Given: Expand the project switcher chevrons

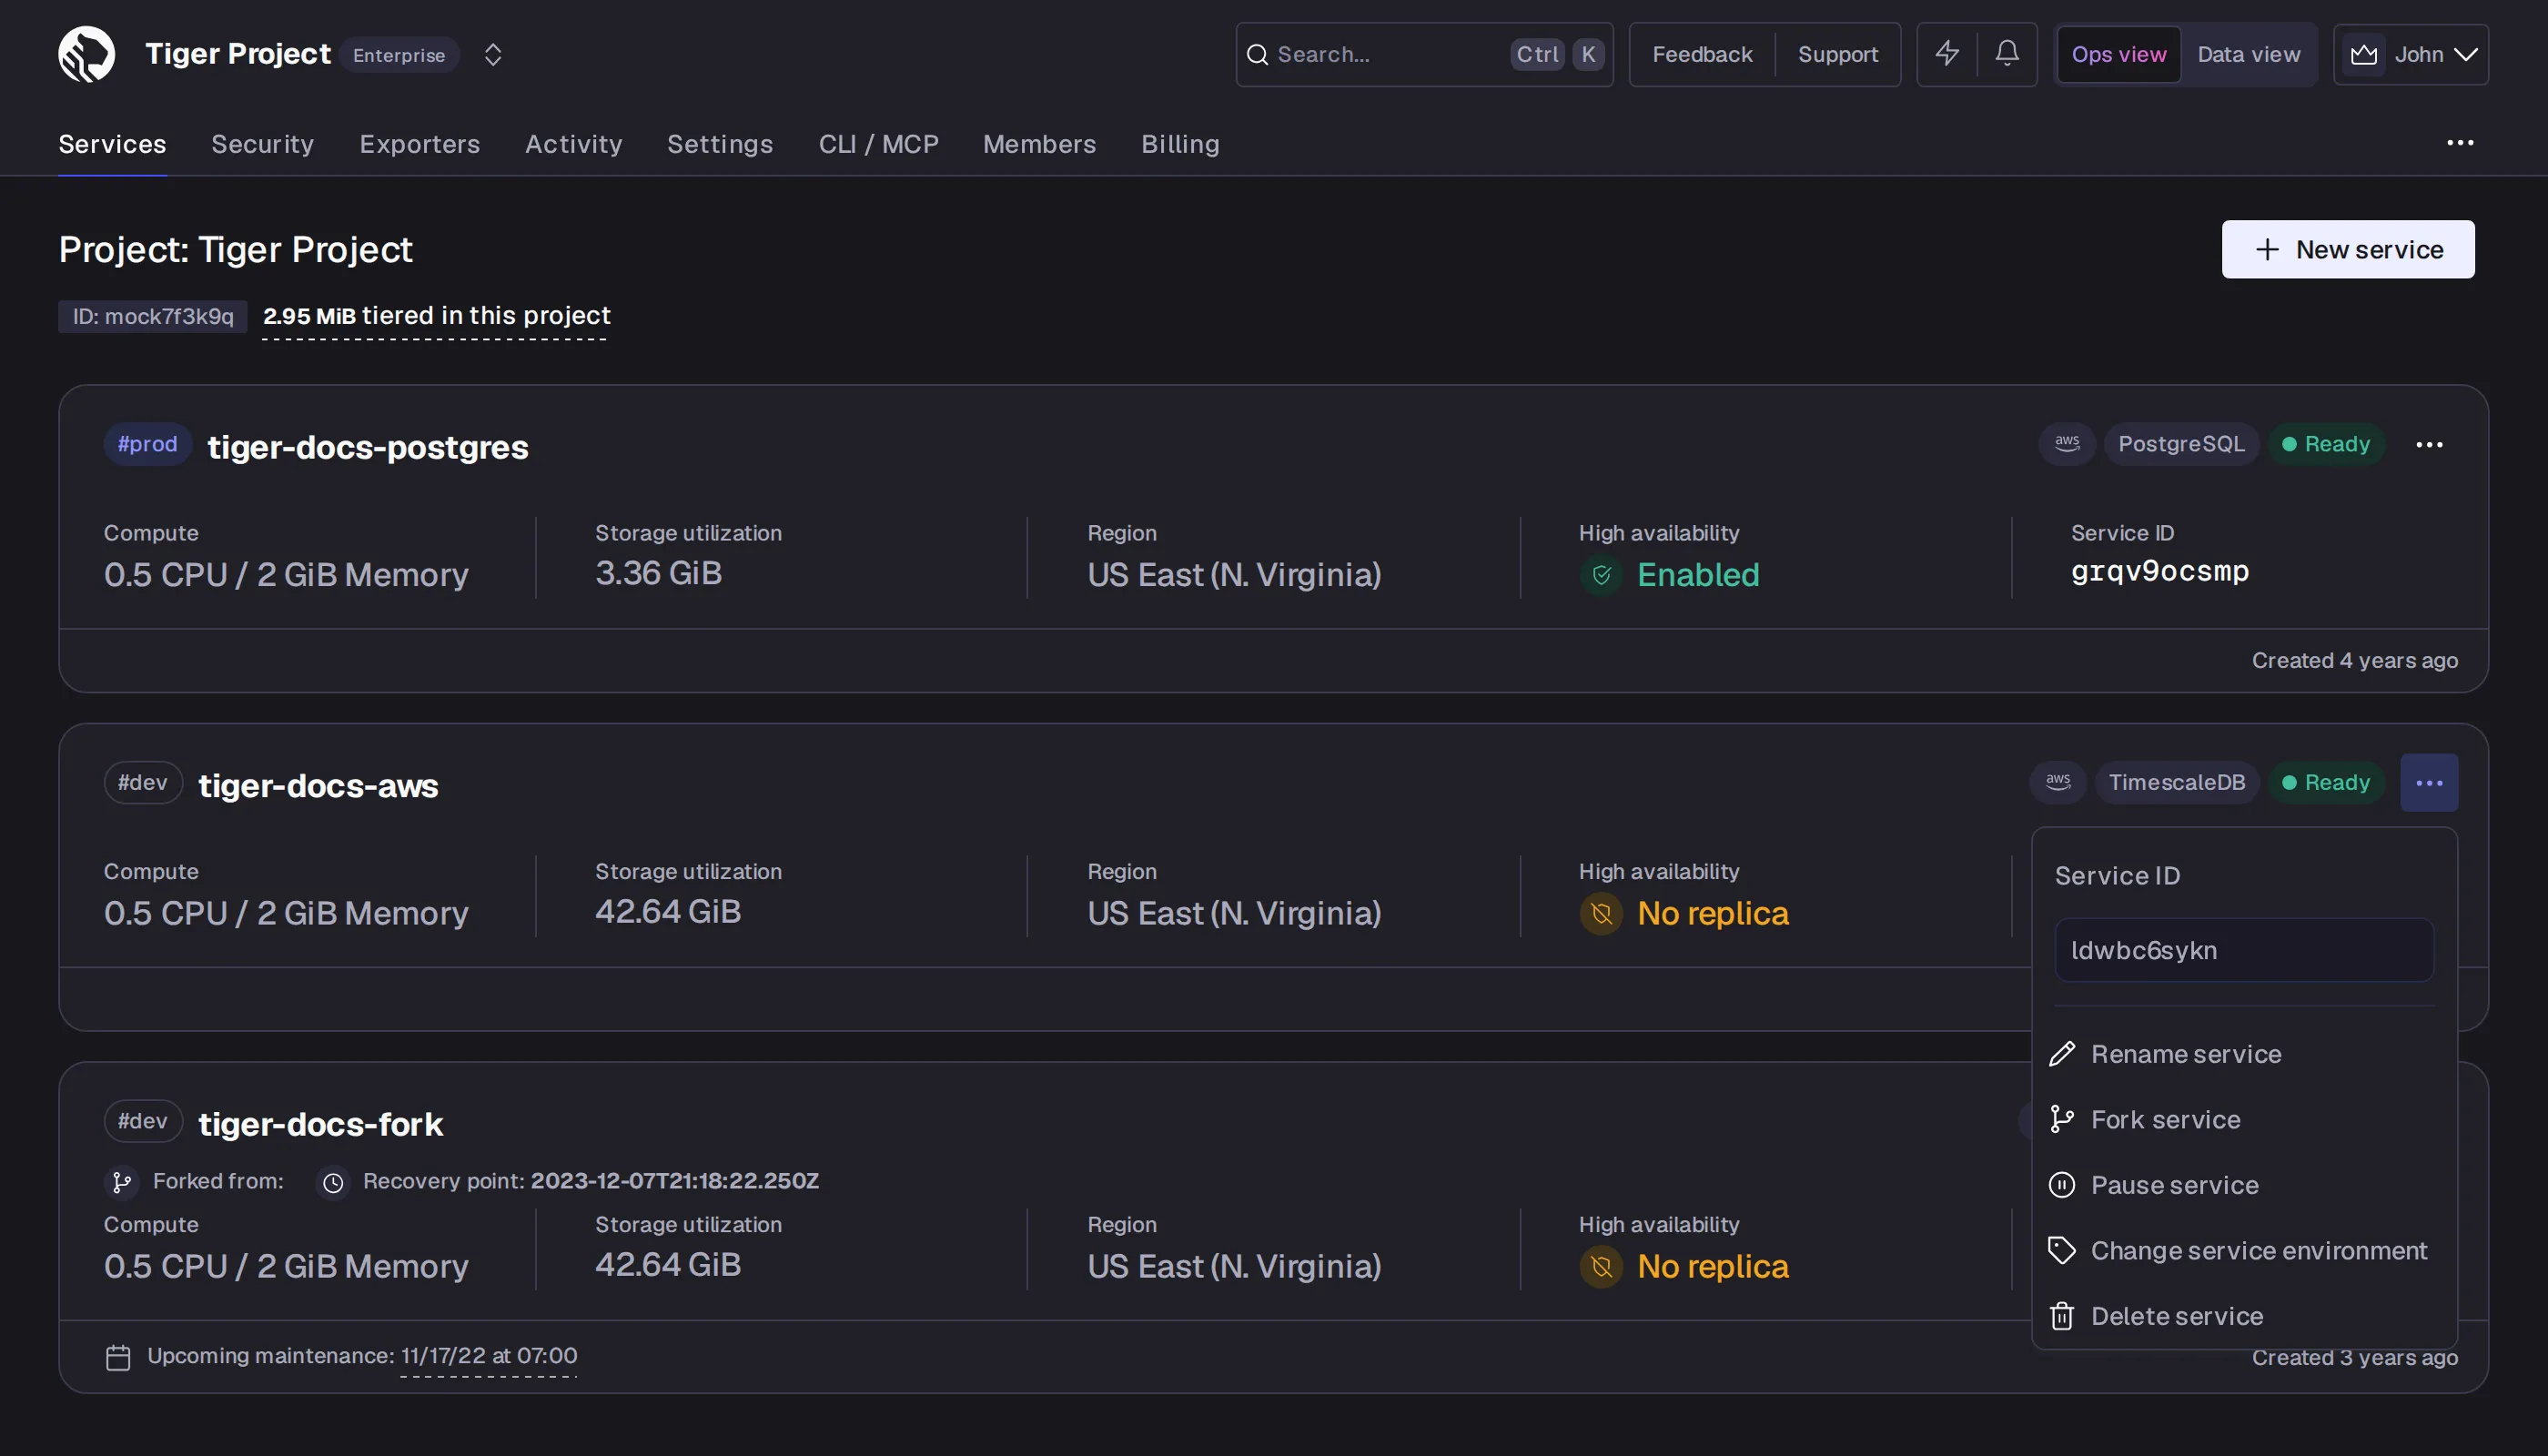Looking at the screenshot, I should 492,54.
